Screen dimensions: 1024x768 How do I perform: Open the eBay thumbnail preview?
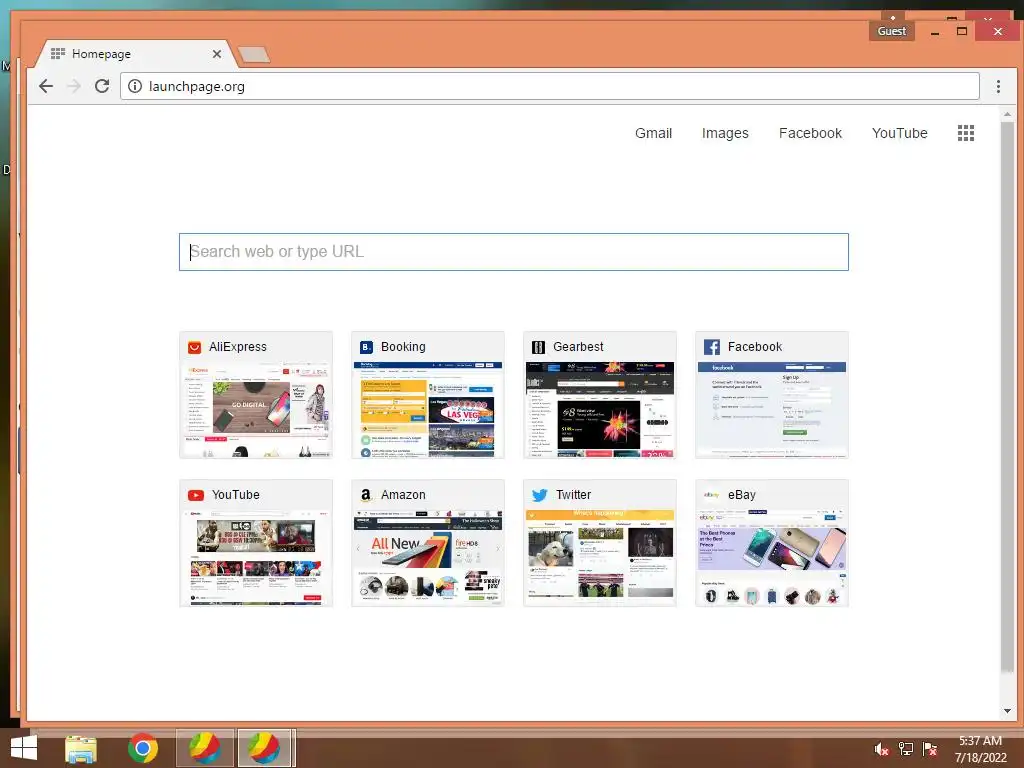[772, 558]
